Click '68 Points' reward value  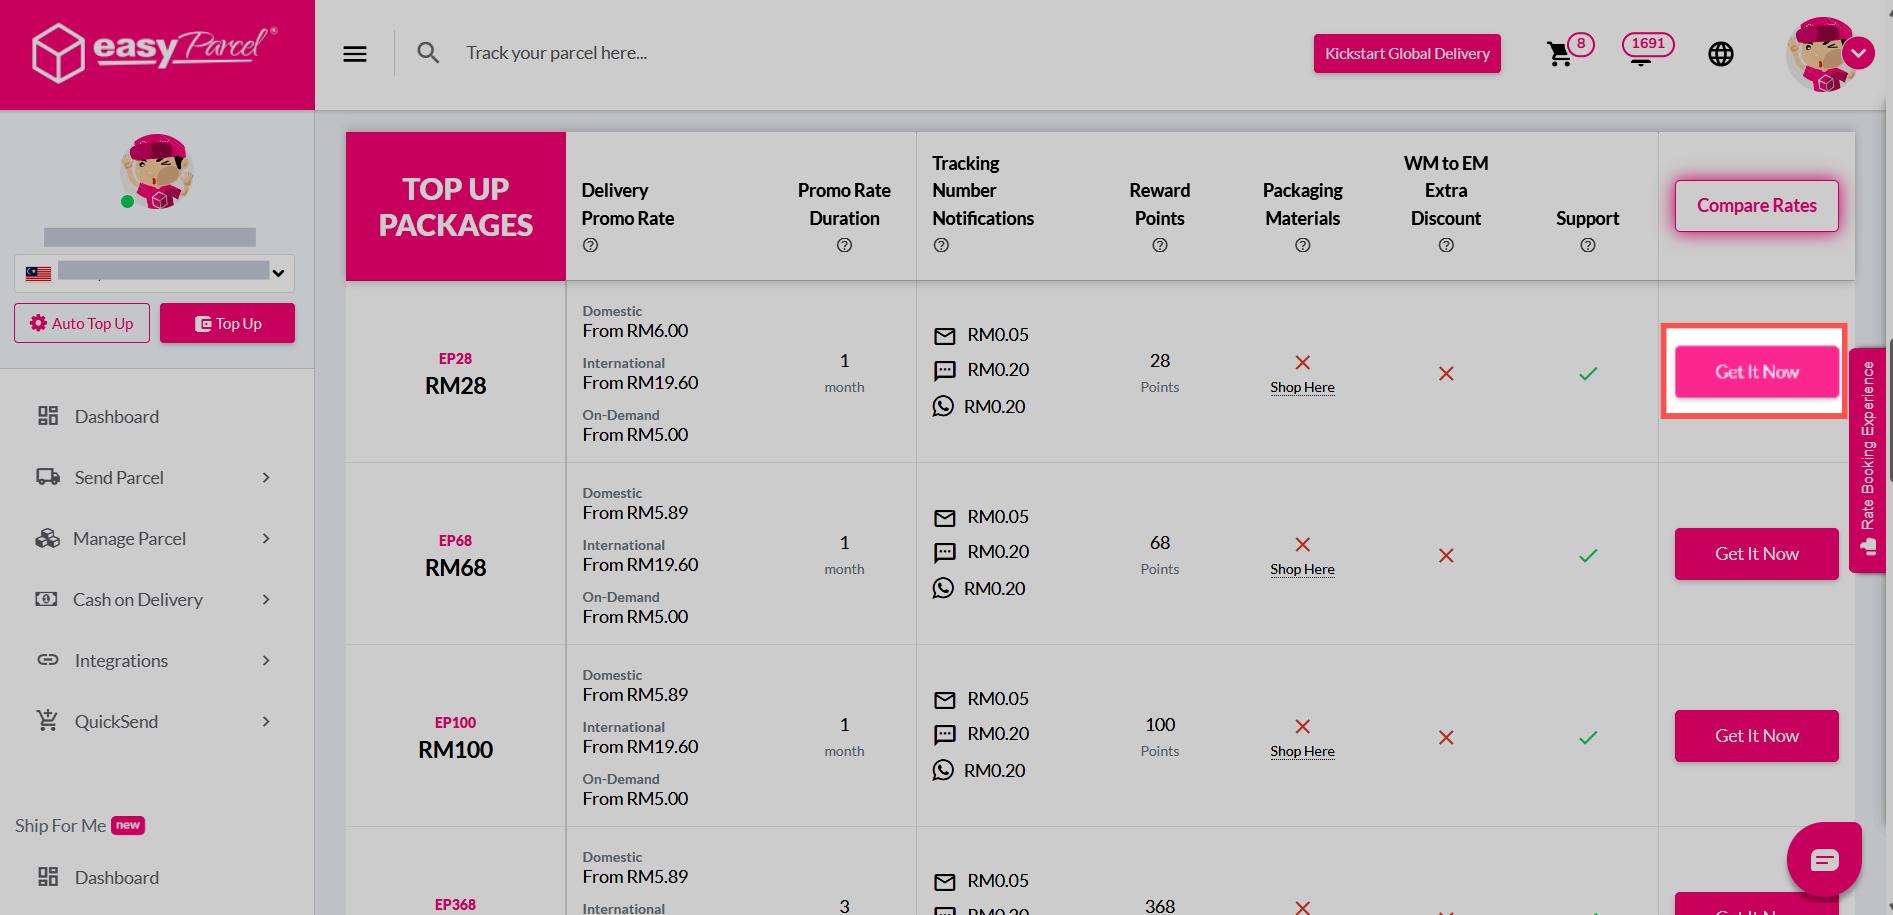[1160, 555]
